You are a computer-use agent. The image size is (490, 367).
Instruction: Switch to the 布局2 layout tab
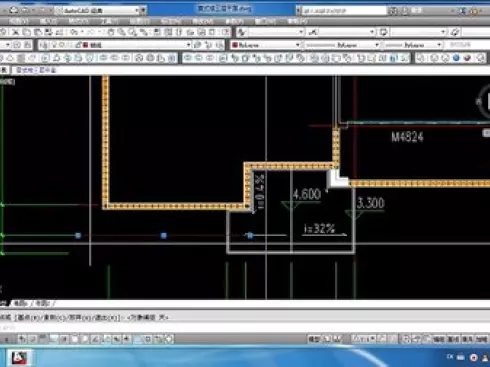point(43,303)
